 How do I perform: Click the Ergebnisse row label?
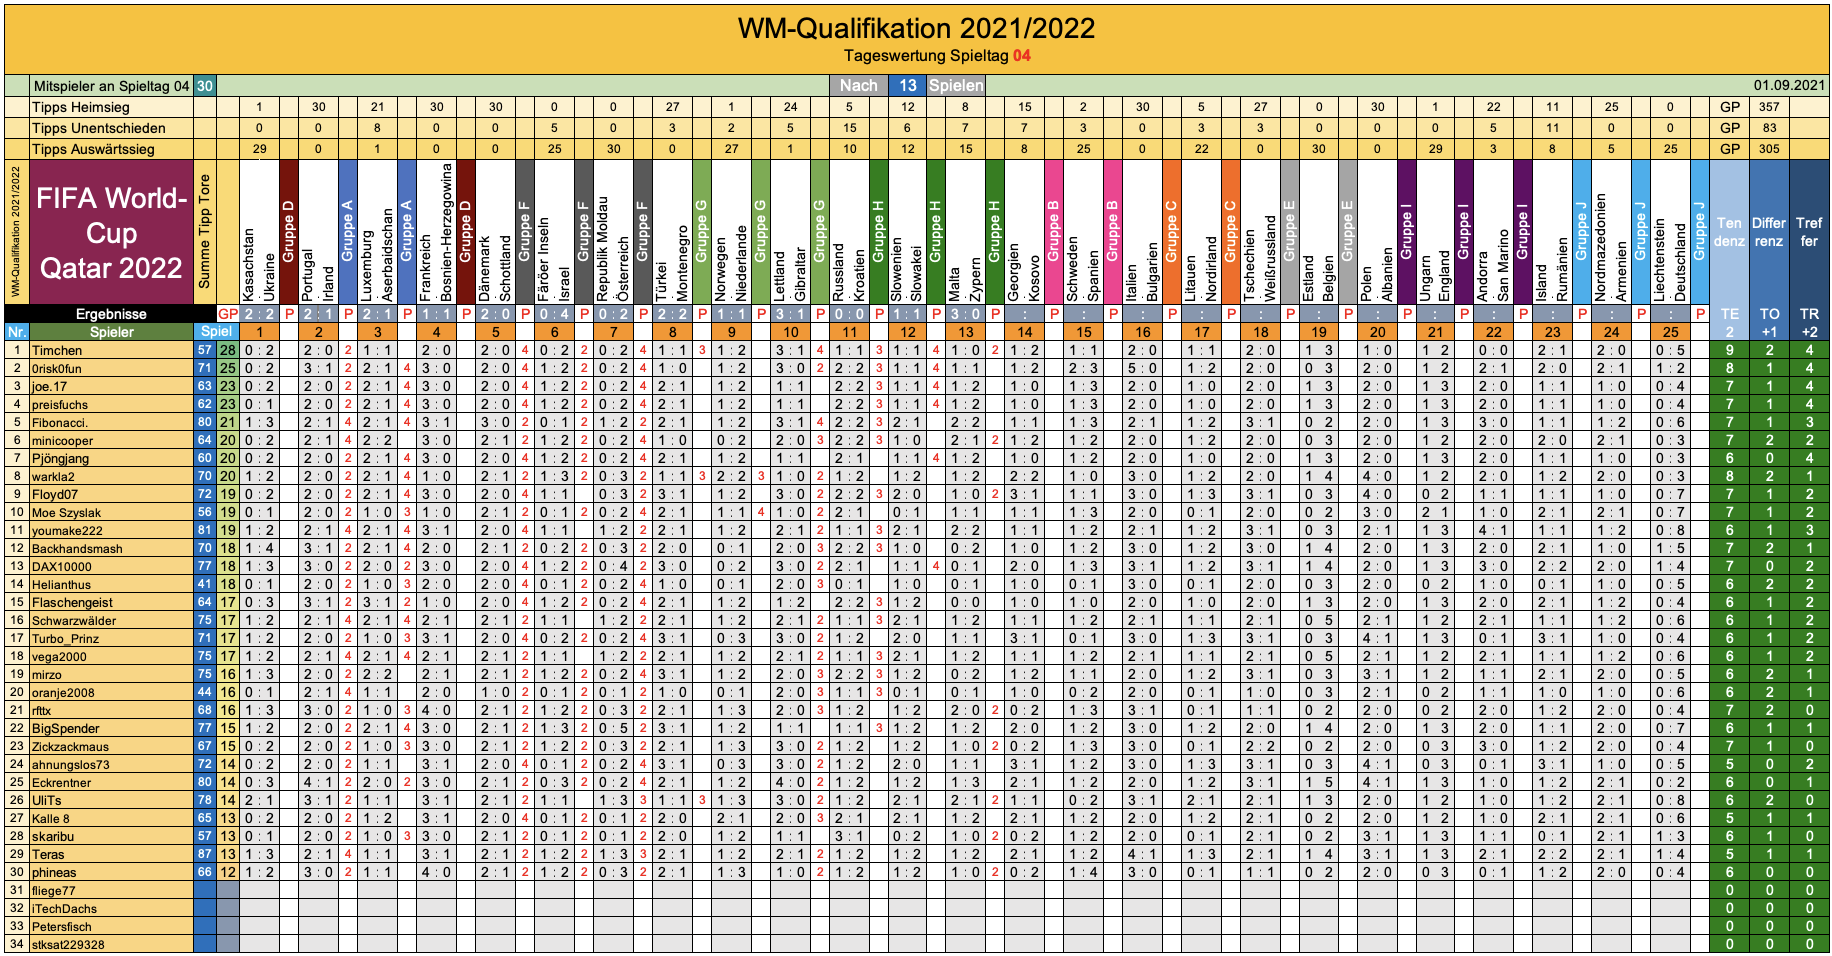tap(111, 314)
